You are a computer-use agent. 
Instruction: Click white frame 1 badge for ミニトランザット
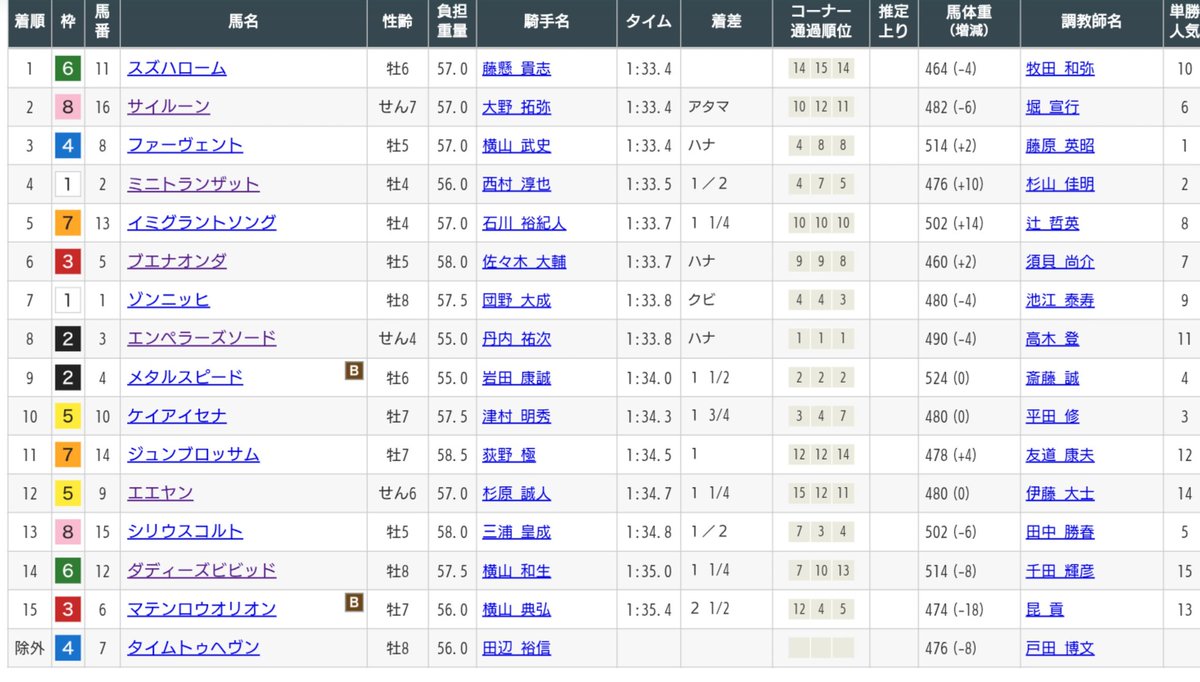coord(67,184)
